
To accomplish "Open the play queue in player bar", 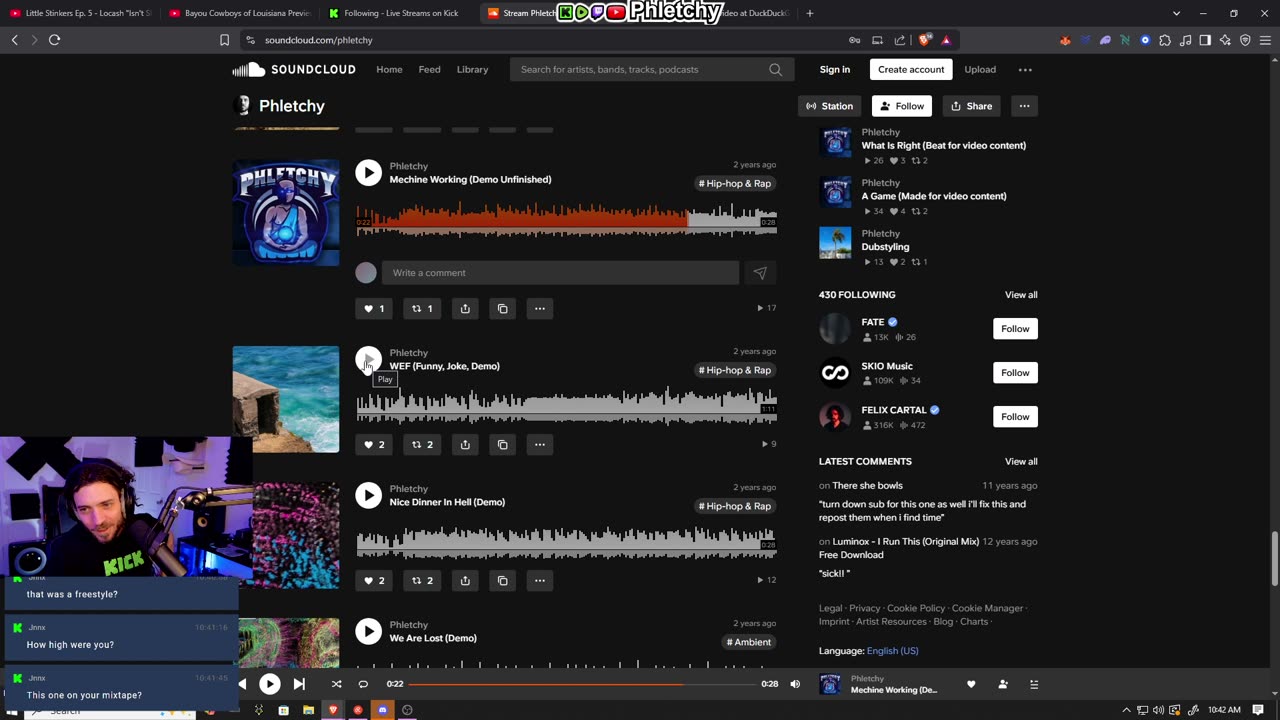I will (1034, 684).
